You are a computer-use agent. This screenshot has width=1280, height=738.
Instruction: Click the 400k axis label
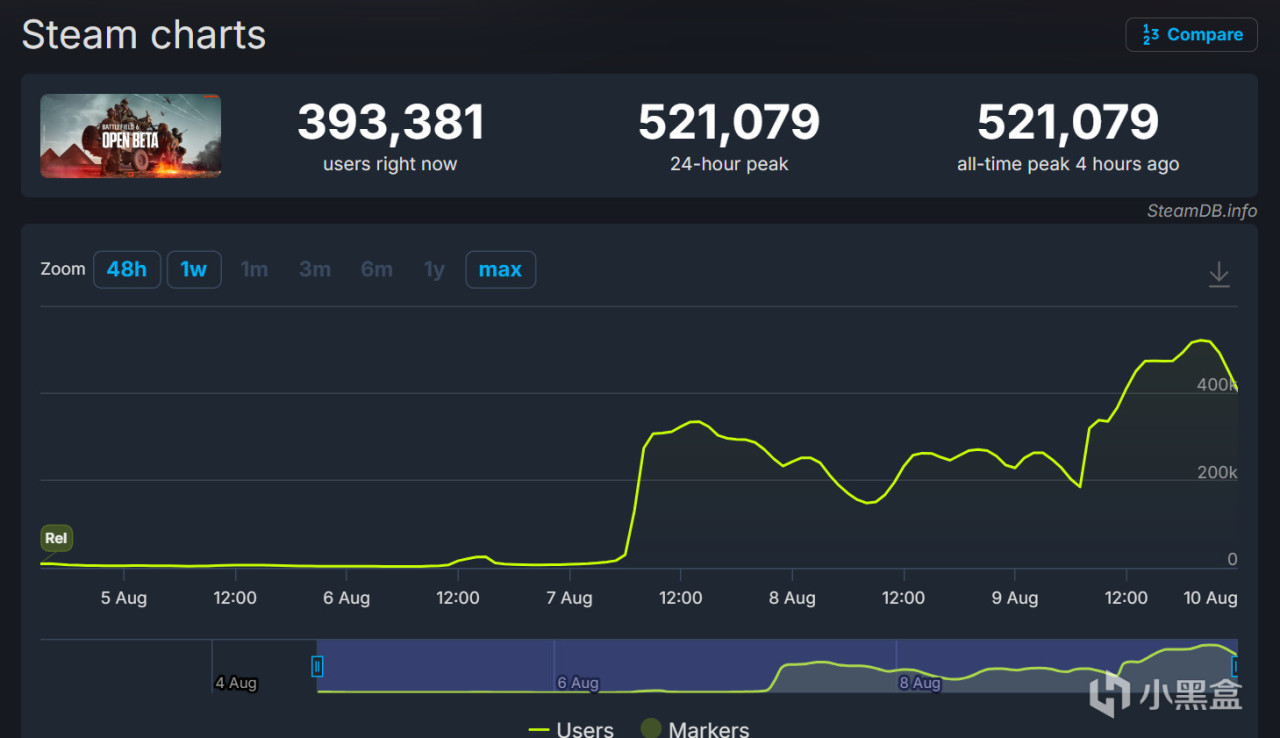pyautogui.click(x=1217, y=384)
